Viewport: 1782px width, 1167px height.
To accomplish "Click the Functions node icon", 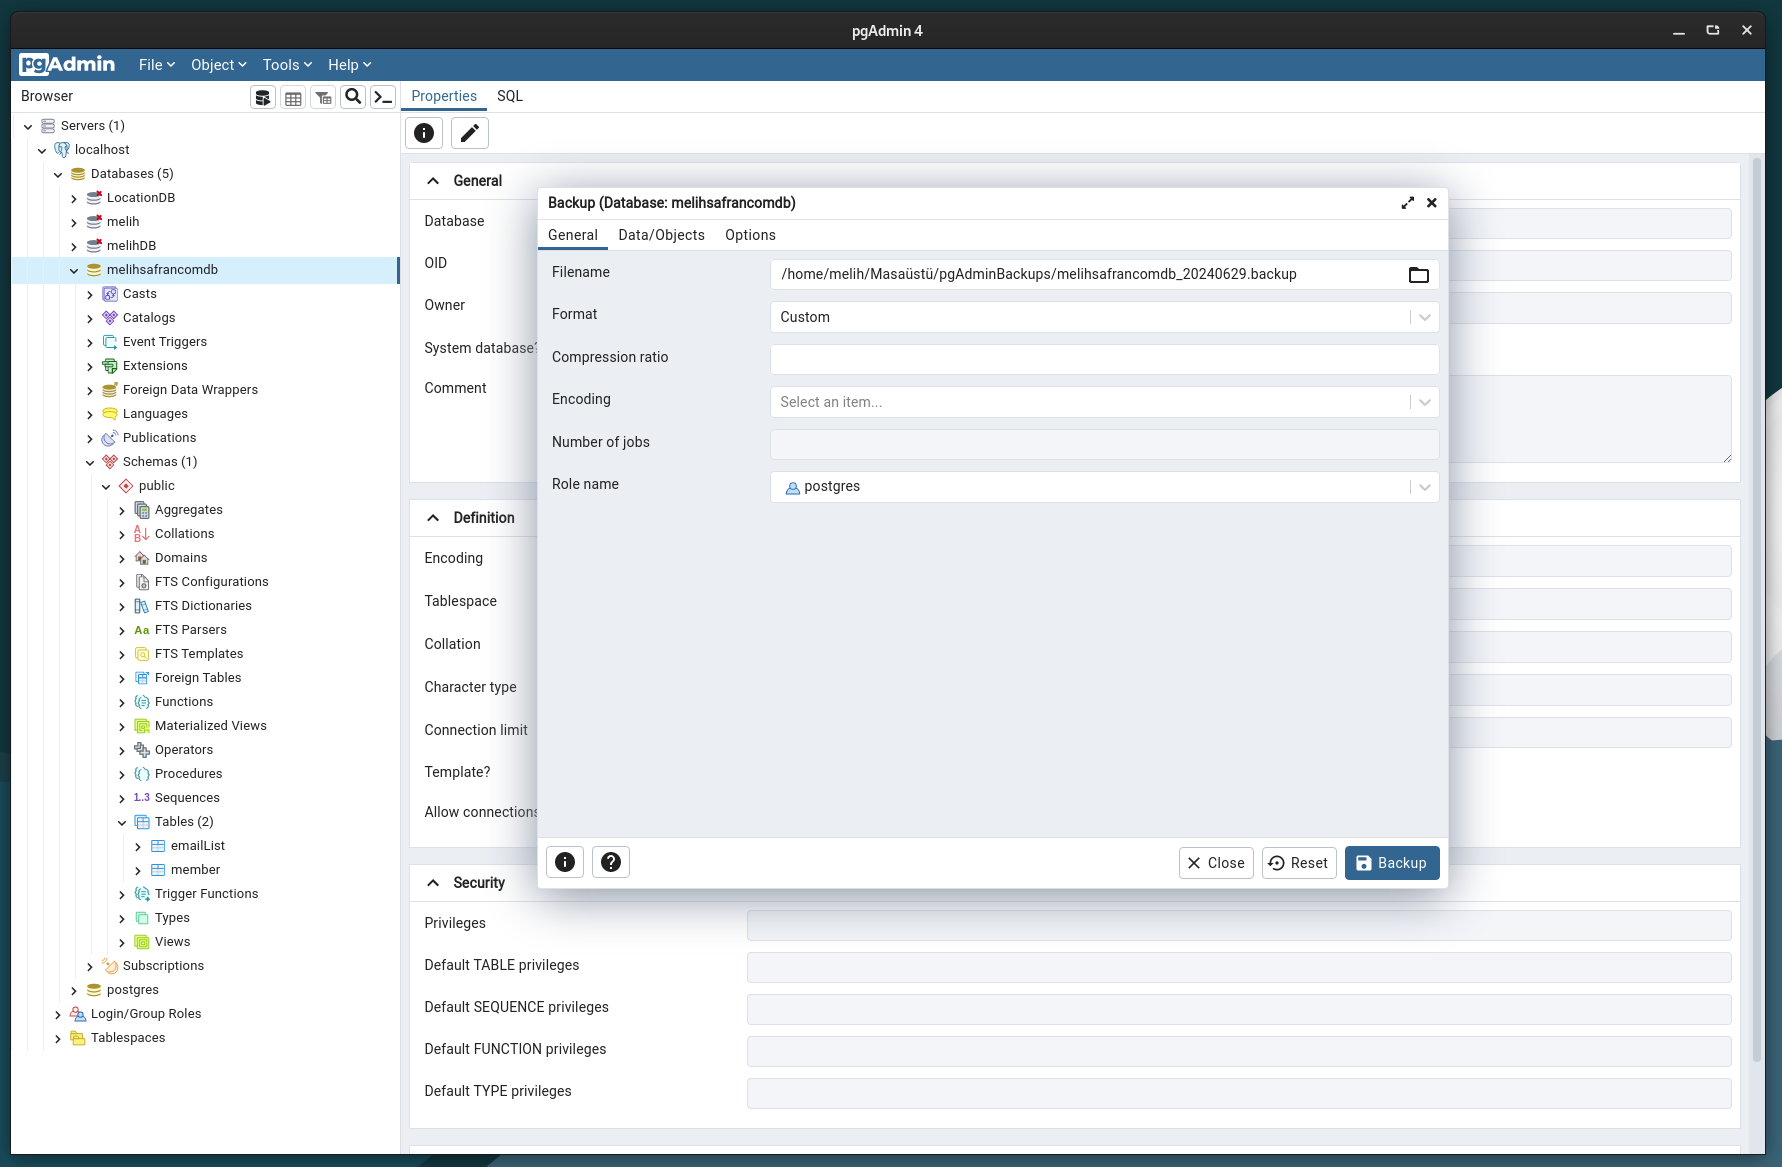I will [x=142, y=702].
